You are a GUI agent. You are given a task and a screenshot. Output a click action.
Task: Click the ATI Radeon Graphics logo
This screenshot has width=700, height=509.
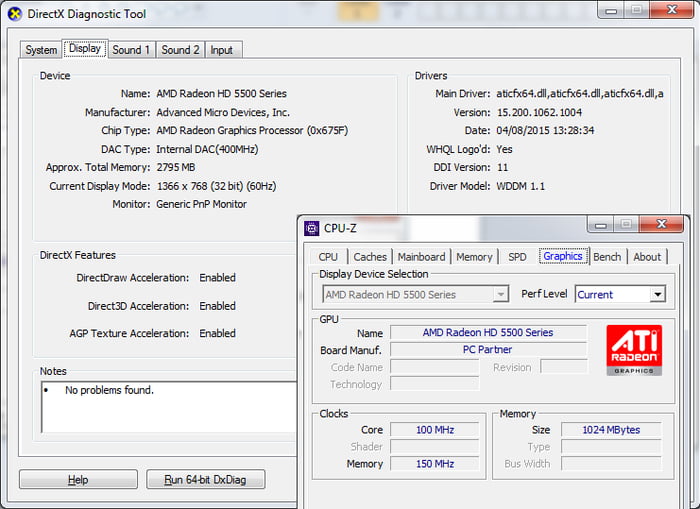pos(634,350)
